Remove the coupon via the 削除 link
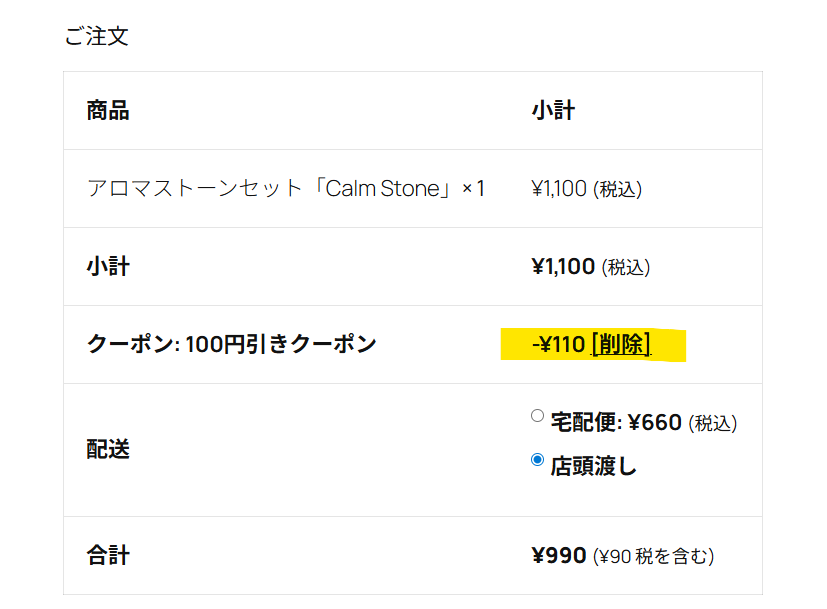The width and height of the screenshot is (827, 609). (621, 344)
